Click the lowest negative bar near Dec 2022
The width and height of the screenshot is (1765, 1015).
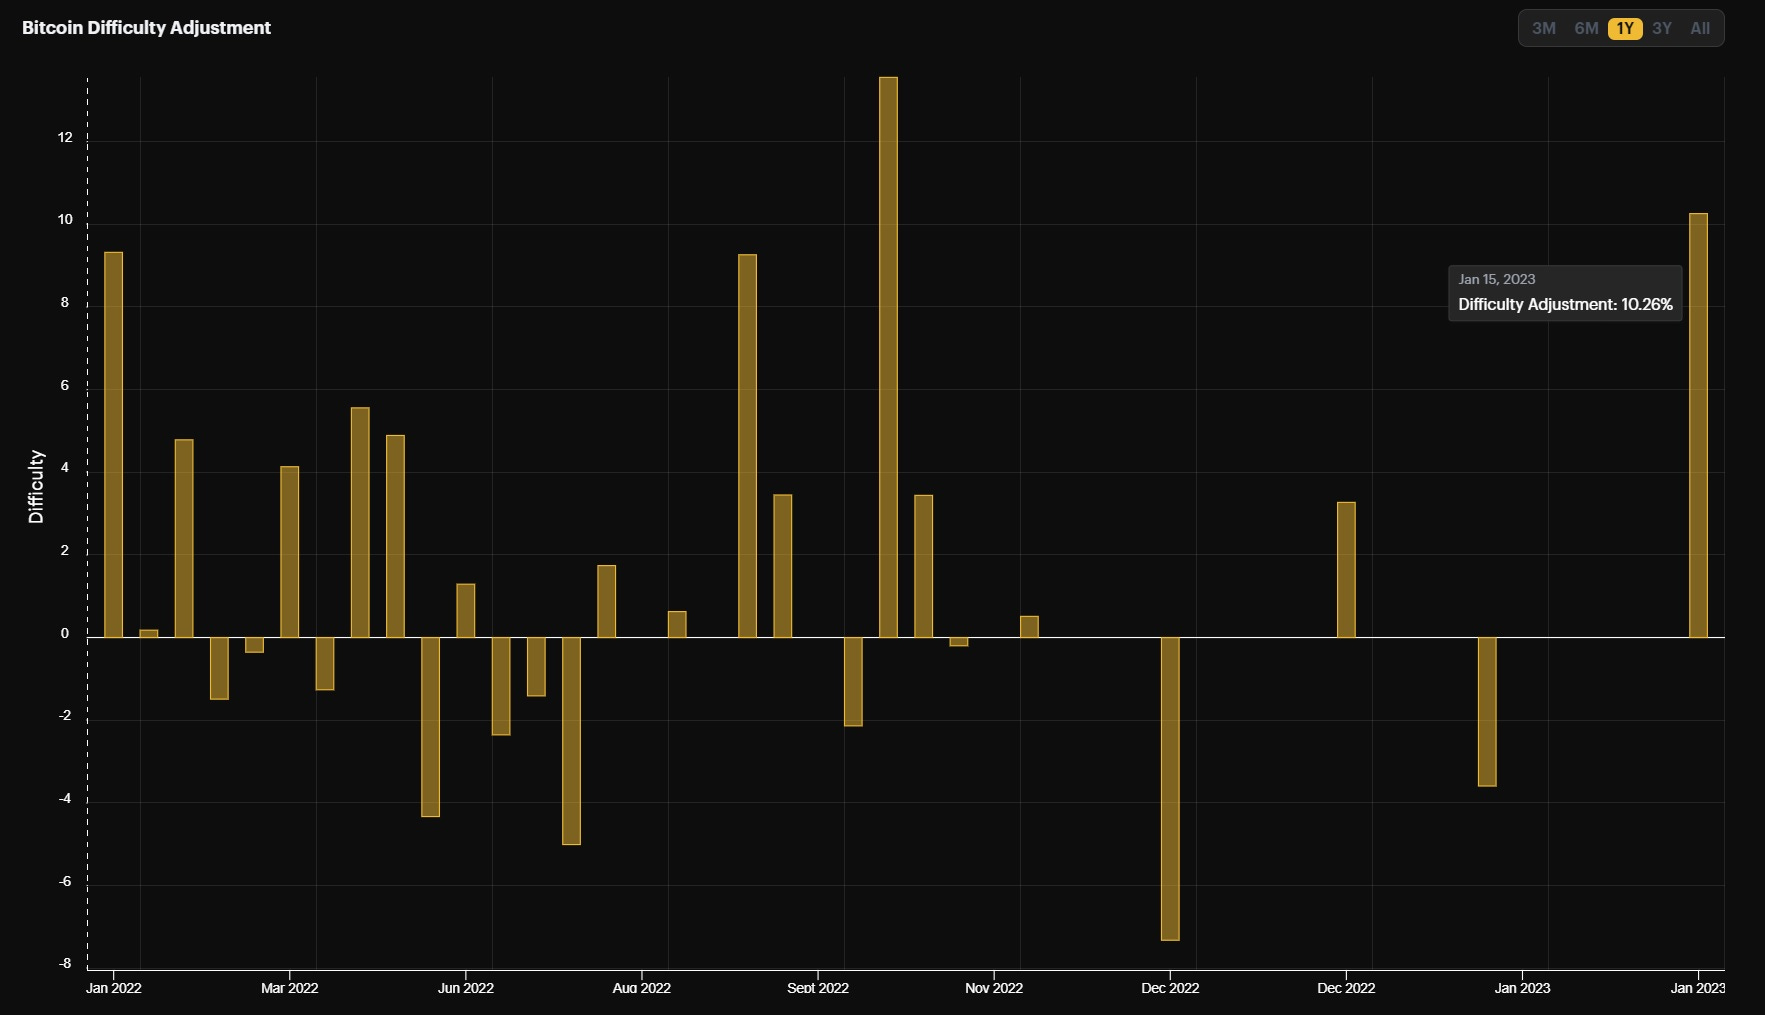(1170, 788)
